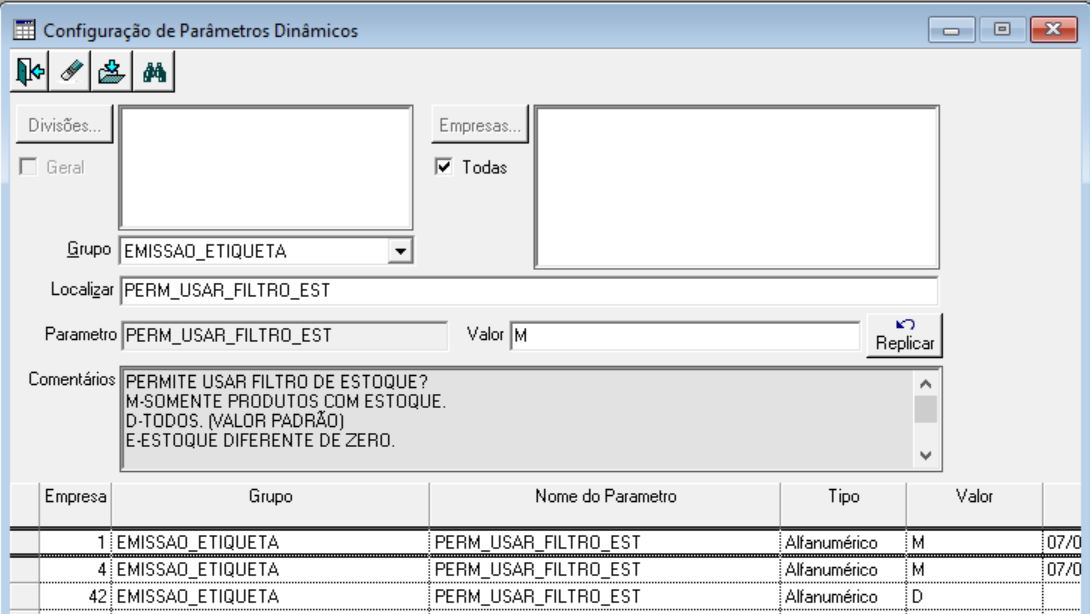Click Alfanumérico cell in row 42
The image size is (1090, 614).
tap(843, 597)
